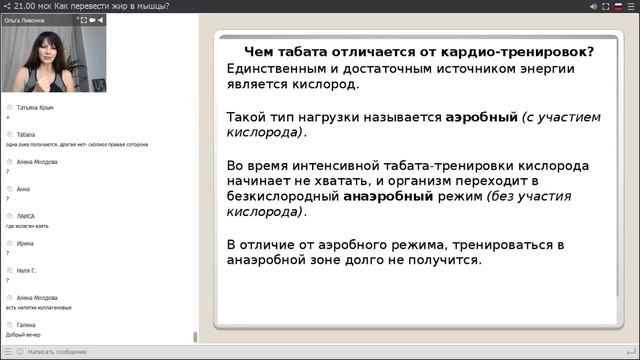640x360 pixels.
Task: Click the slide heading about табата
Action: coord(419,52)
